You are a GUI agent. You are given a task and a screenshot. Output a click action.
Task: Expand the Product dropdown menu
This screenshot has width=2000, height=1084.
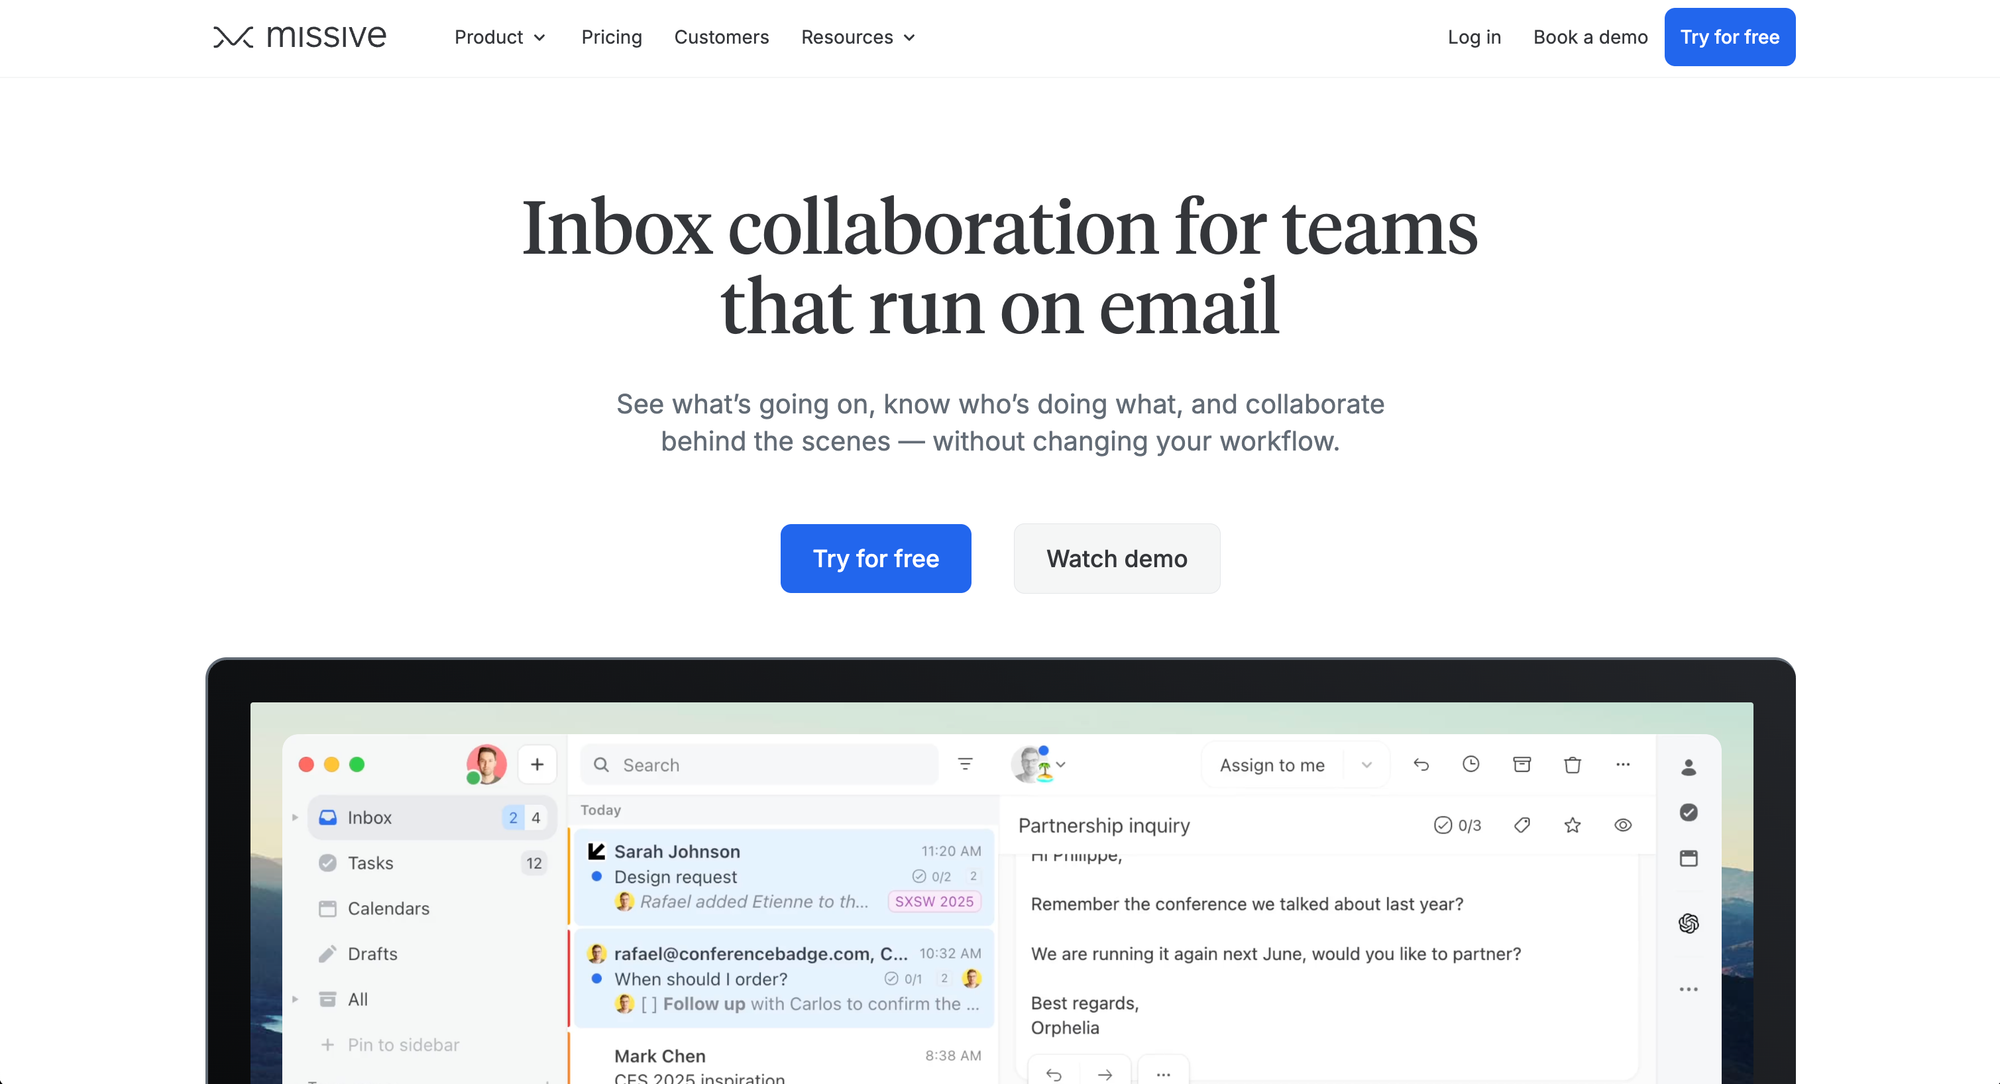click(500, 38)
